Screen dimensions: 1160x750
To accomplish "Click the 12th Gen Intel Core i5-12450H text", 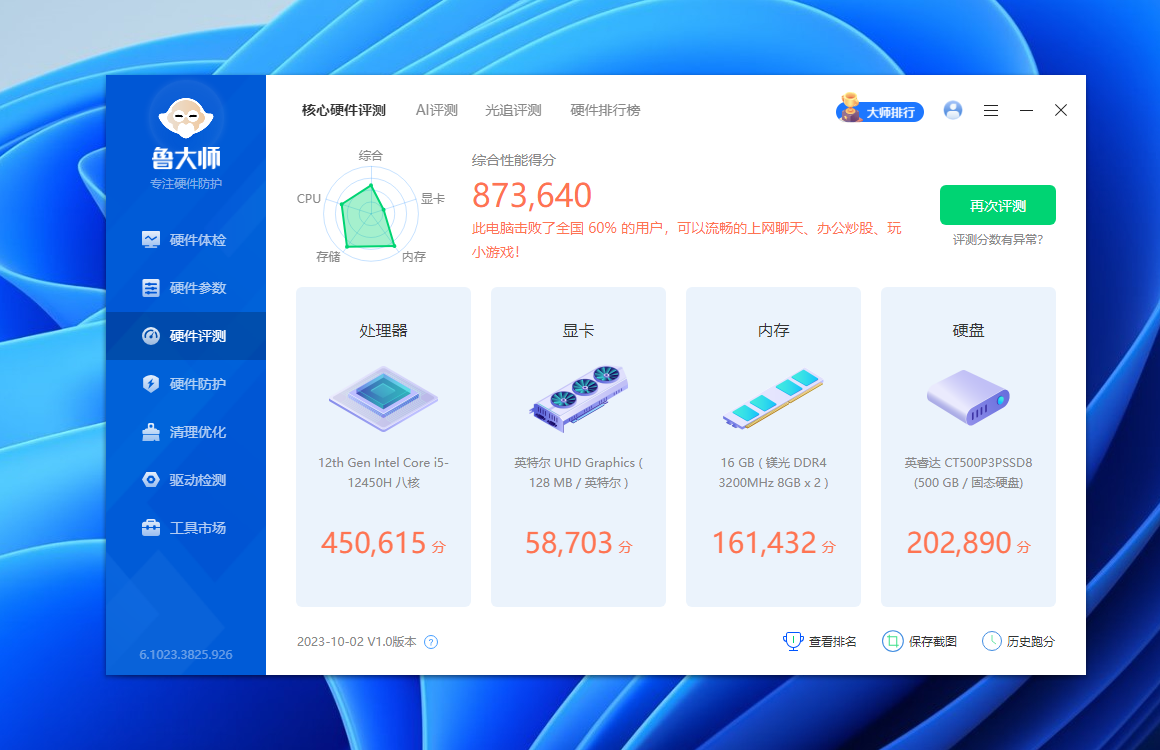I will [x=383, y=473].
